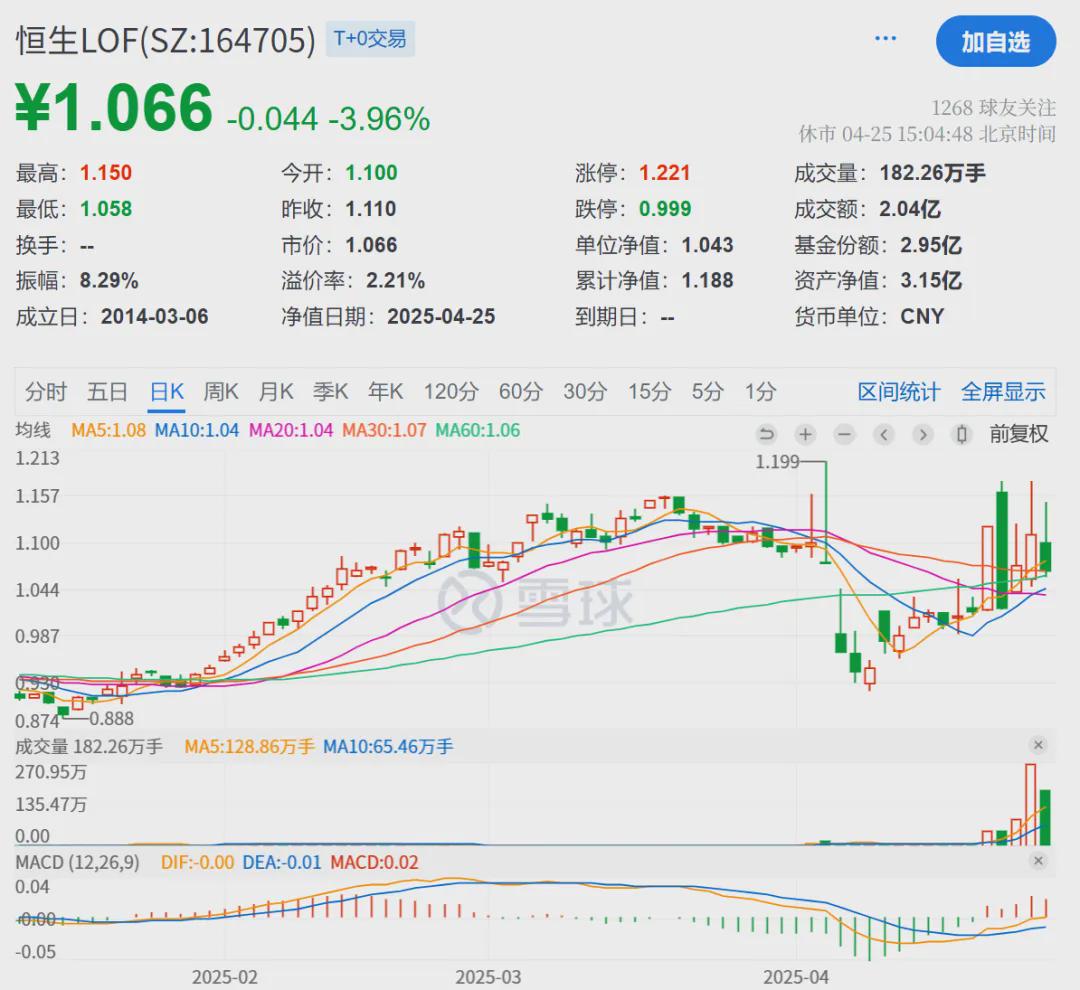1080x990 pixels.
Task: Click the 涨停 1.221 value
Action: pyautogui.click(x=665, y=173)
